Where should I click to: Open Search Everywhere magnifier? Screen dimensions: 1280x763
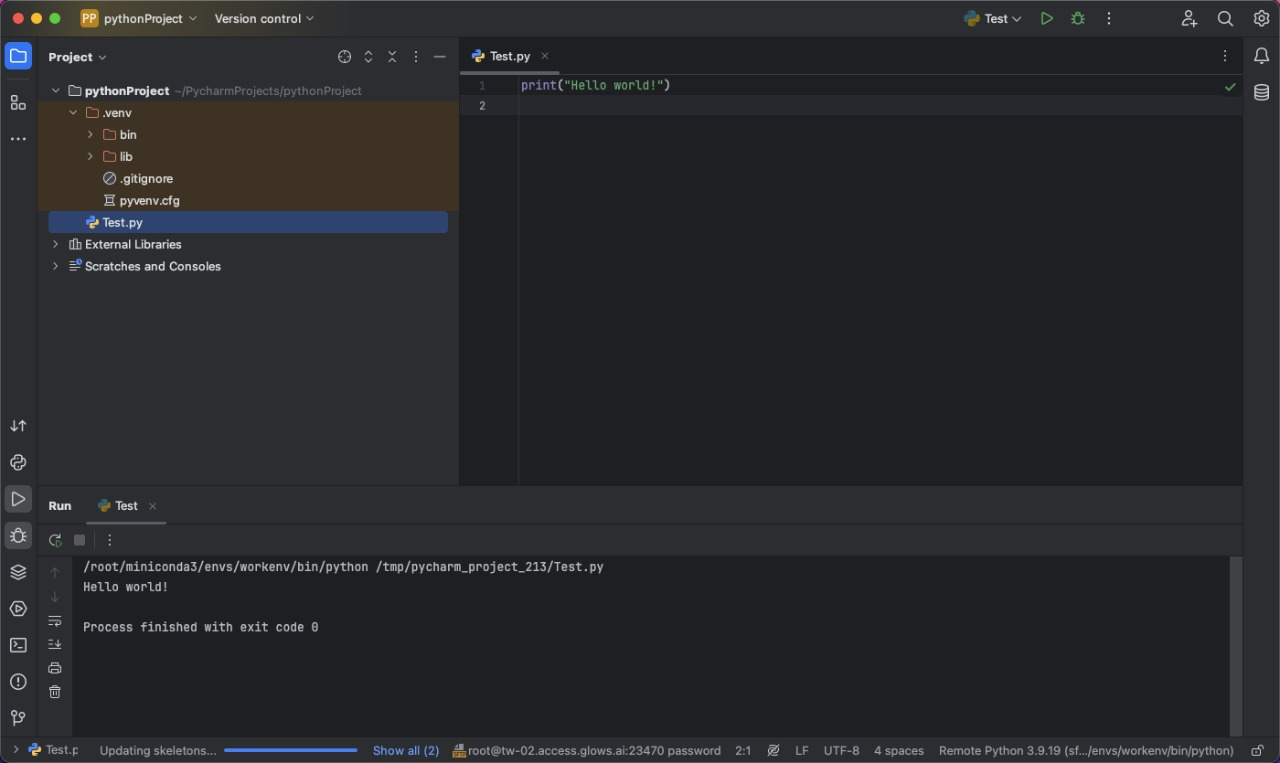coord(1225,18)
